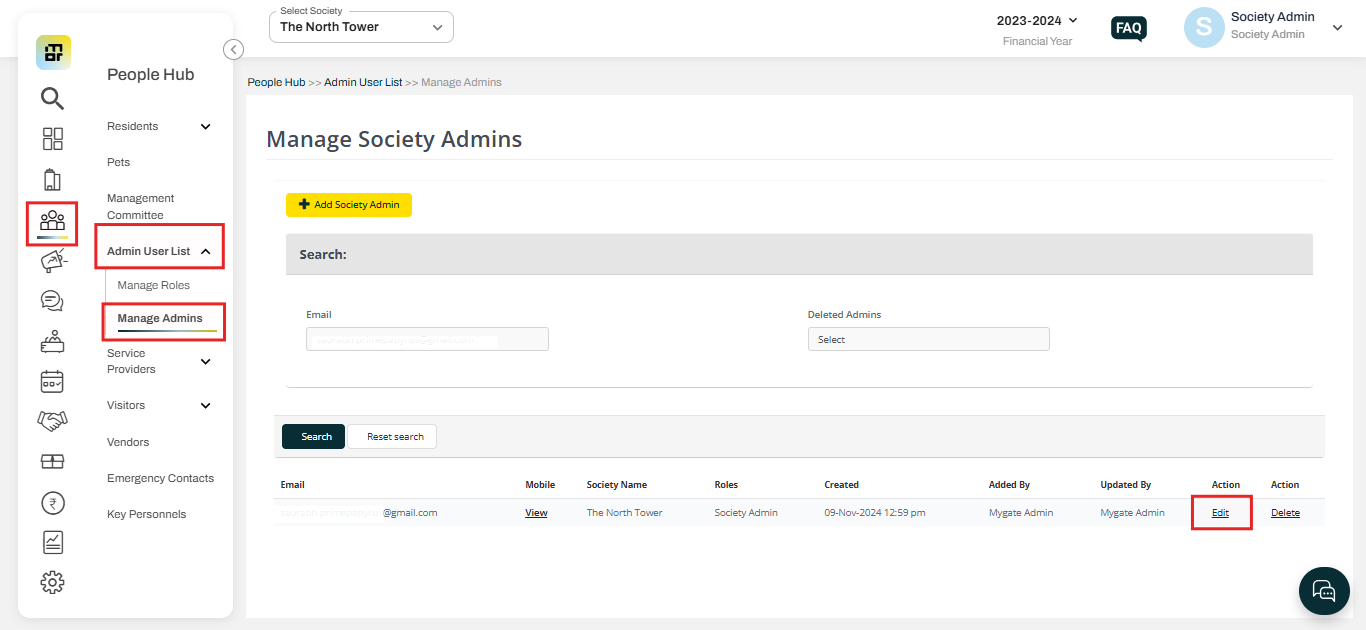Open the Pets menu item
The image size is (1366, 630).
(119, 162)
